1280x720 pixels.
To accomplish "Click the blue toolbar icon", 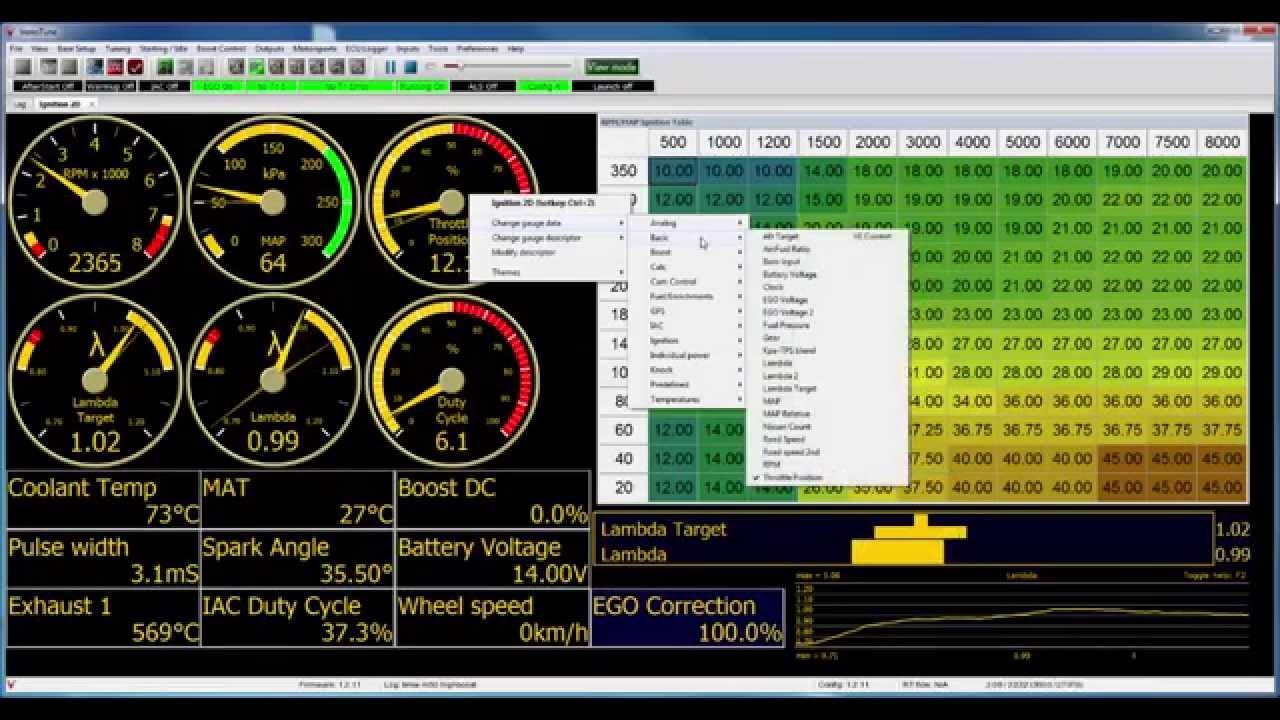I will pos(95,67).
